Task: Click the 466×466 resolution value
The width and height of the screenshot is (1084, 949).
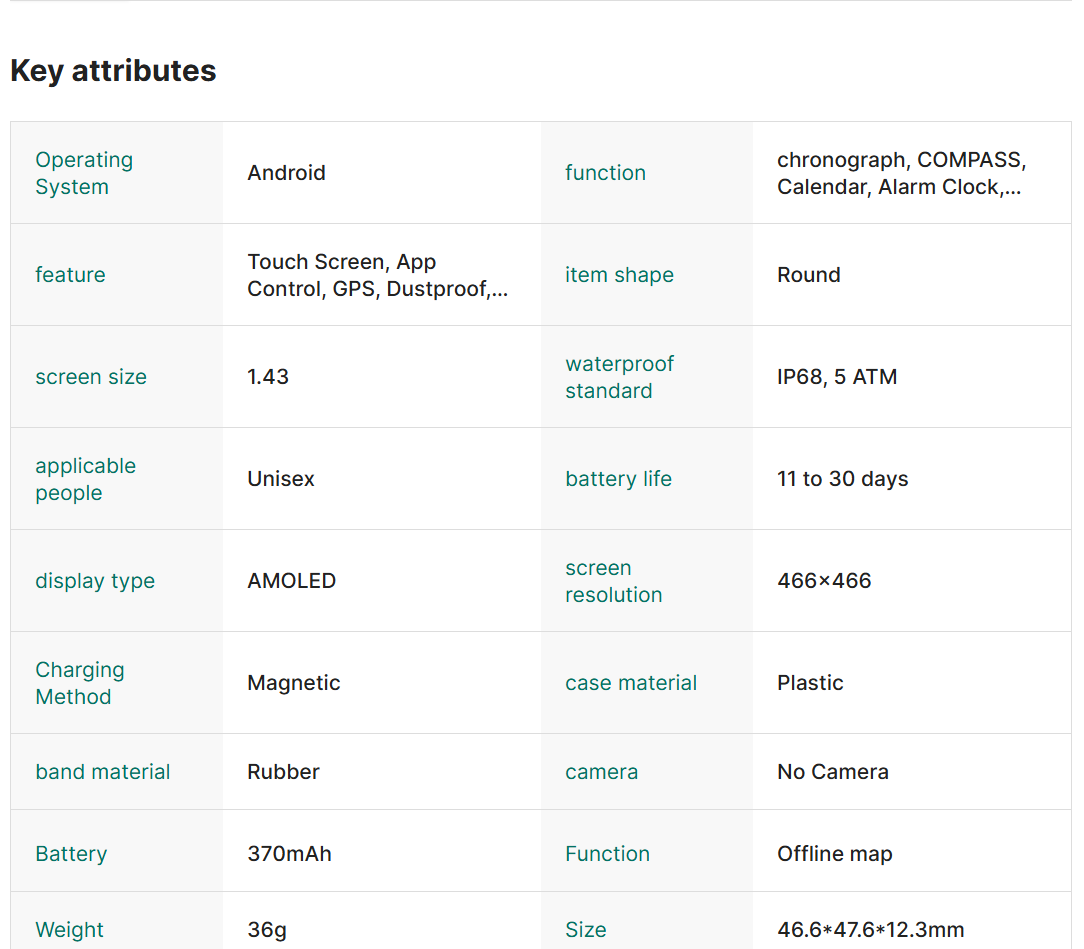Action: point(824,581)
